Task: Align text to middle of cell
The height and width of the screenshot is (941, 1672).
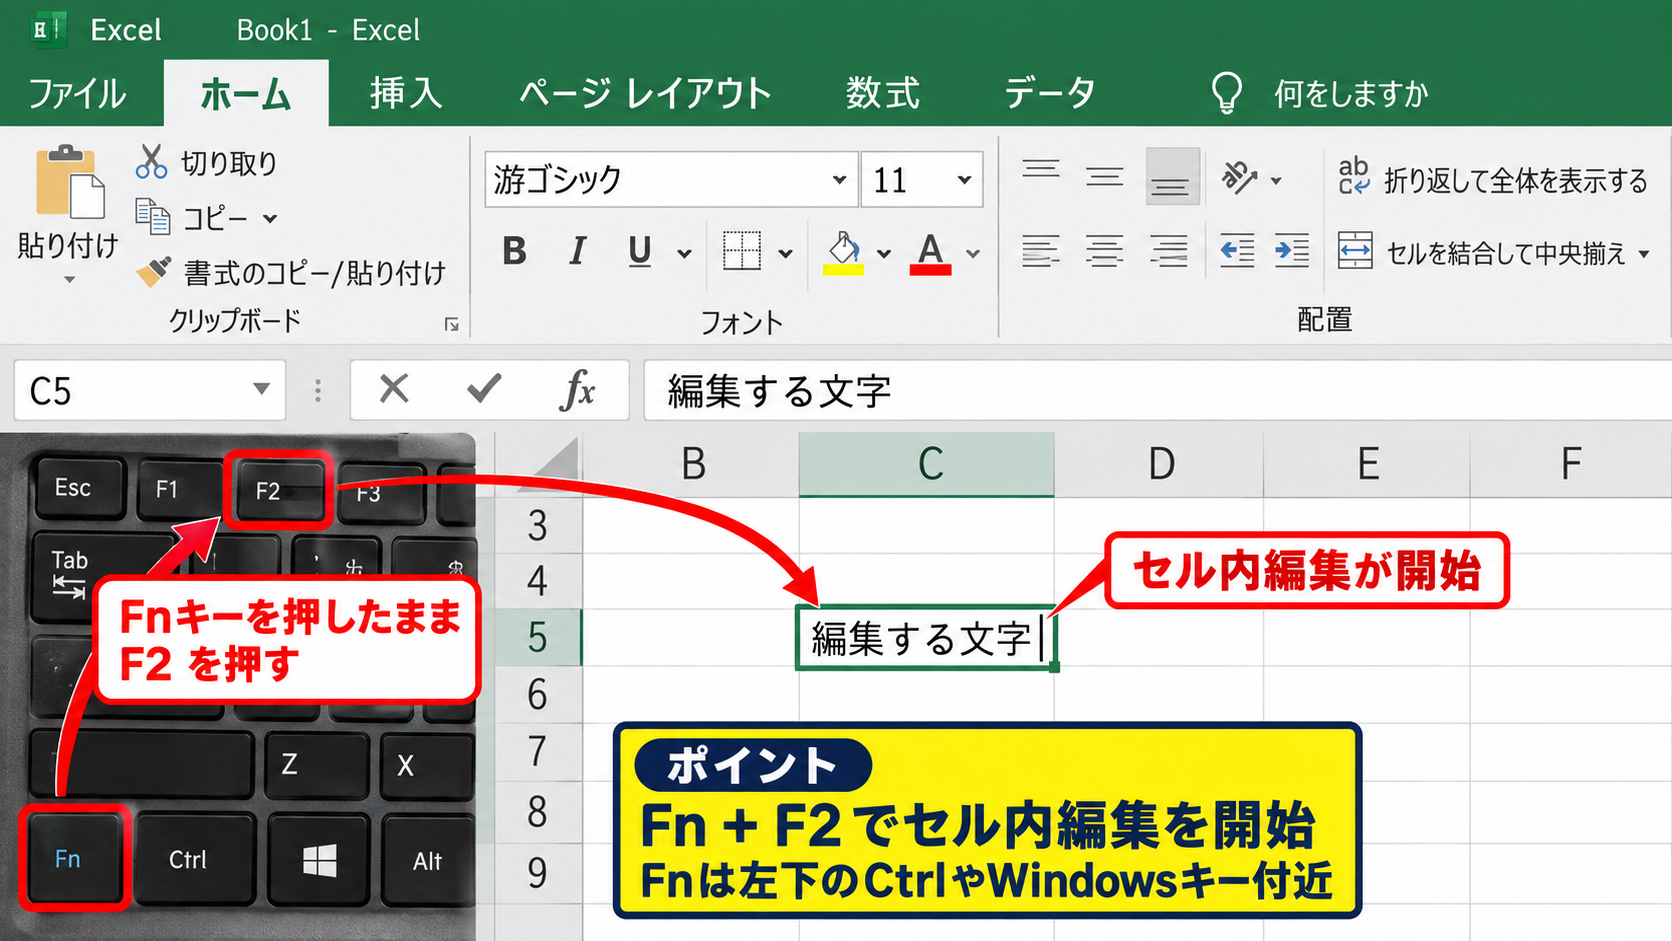Action: (1105, 177)
